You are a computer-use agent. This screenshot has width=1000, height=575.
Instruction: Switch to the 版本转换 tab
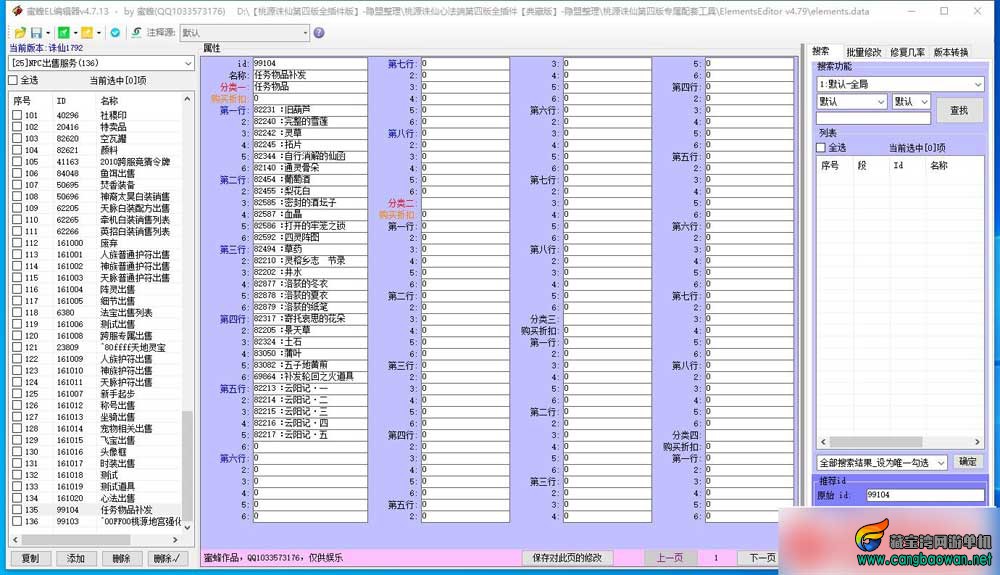[951, 52]
